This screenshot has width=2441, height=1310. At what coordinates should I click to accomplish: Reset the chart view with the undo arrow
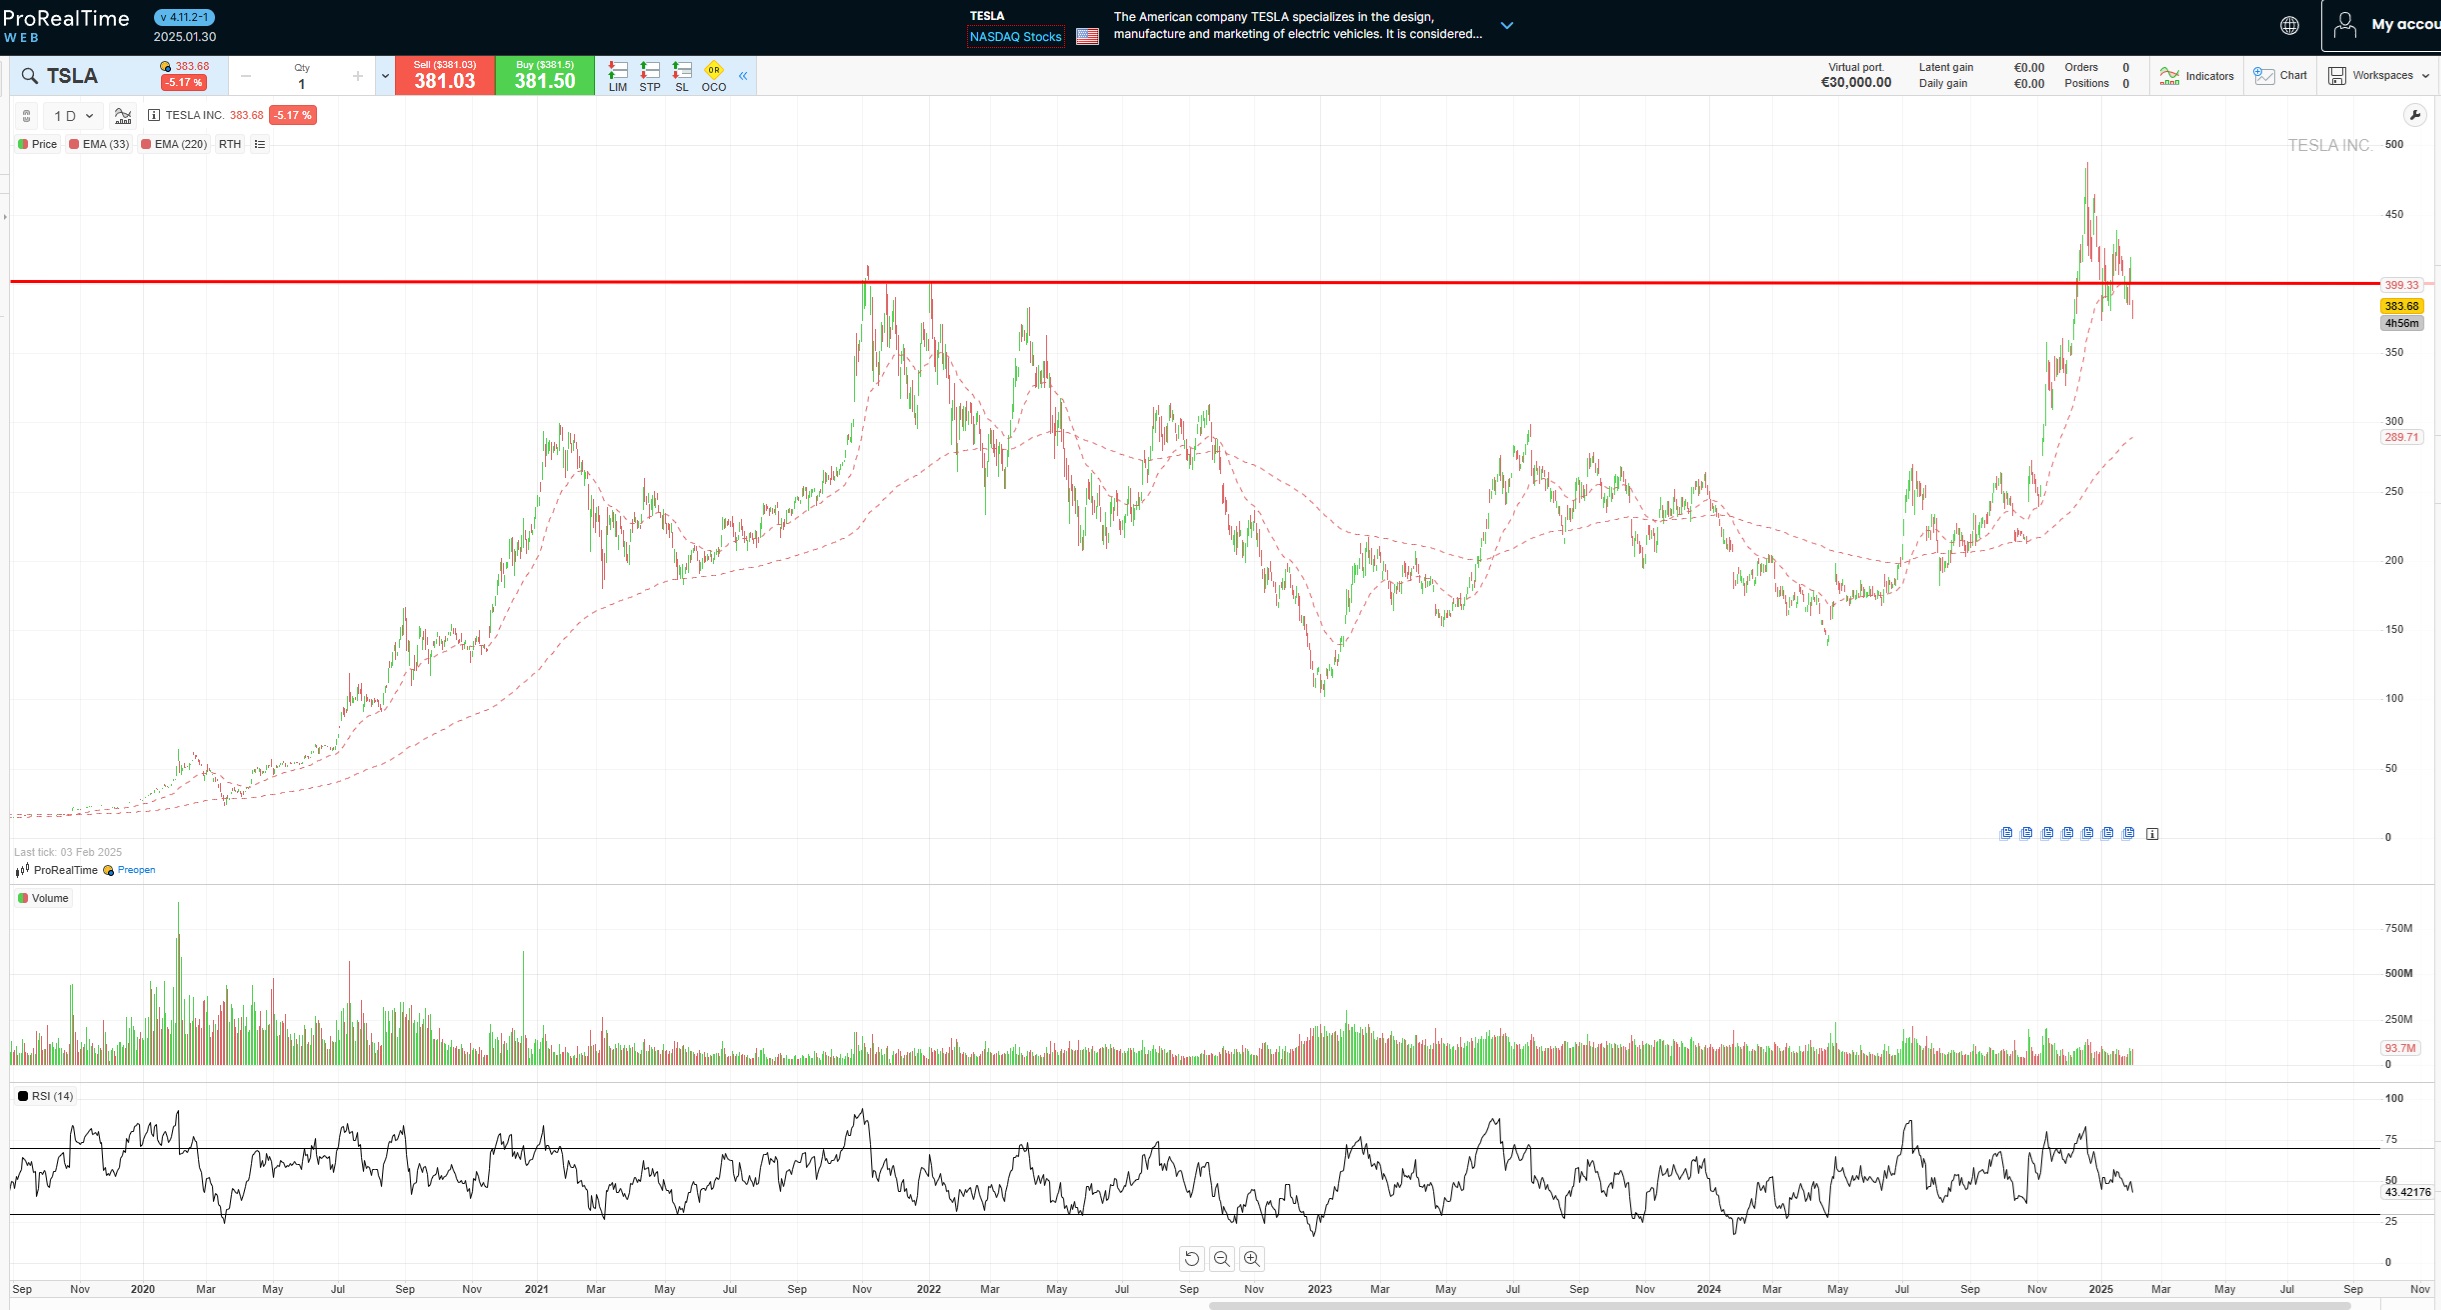tap(1191, 1259)
